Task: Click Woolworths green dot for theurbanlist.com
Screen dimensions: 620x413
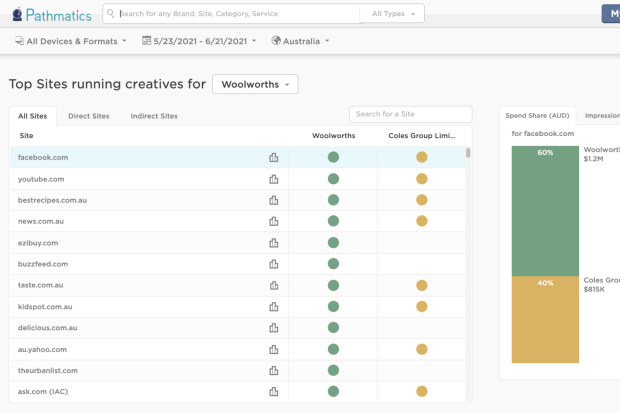Action: click(x=333, y=370)
